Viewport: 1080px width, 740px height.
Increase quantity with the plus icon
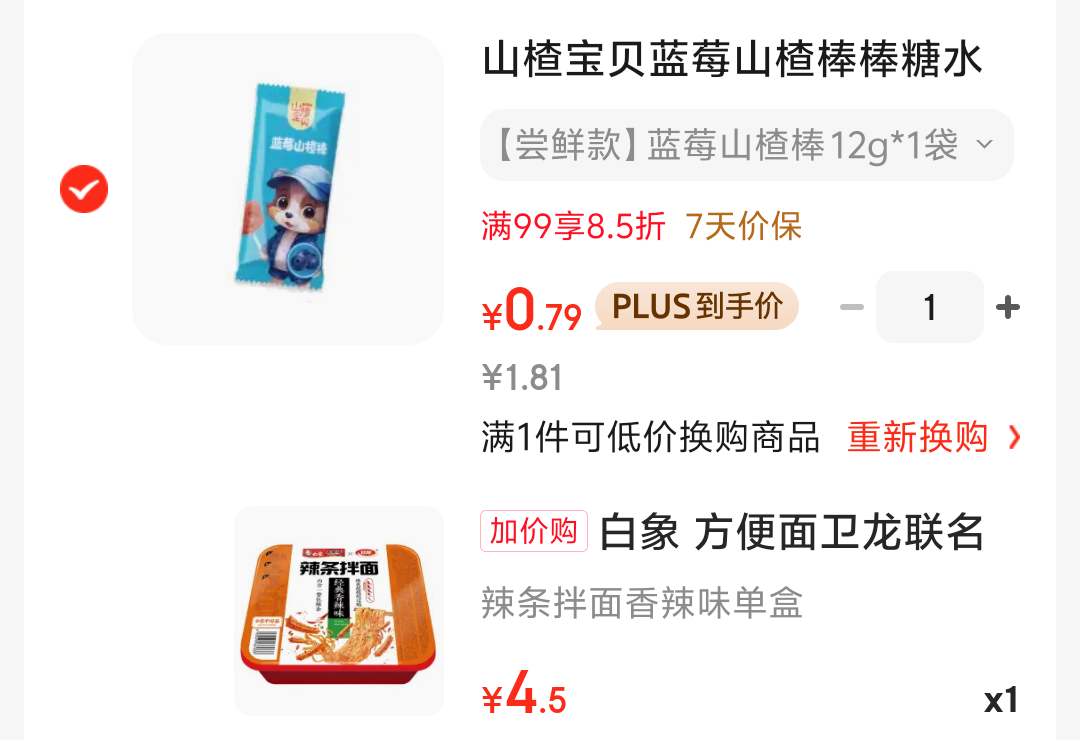(x=1008, y=307)
